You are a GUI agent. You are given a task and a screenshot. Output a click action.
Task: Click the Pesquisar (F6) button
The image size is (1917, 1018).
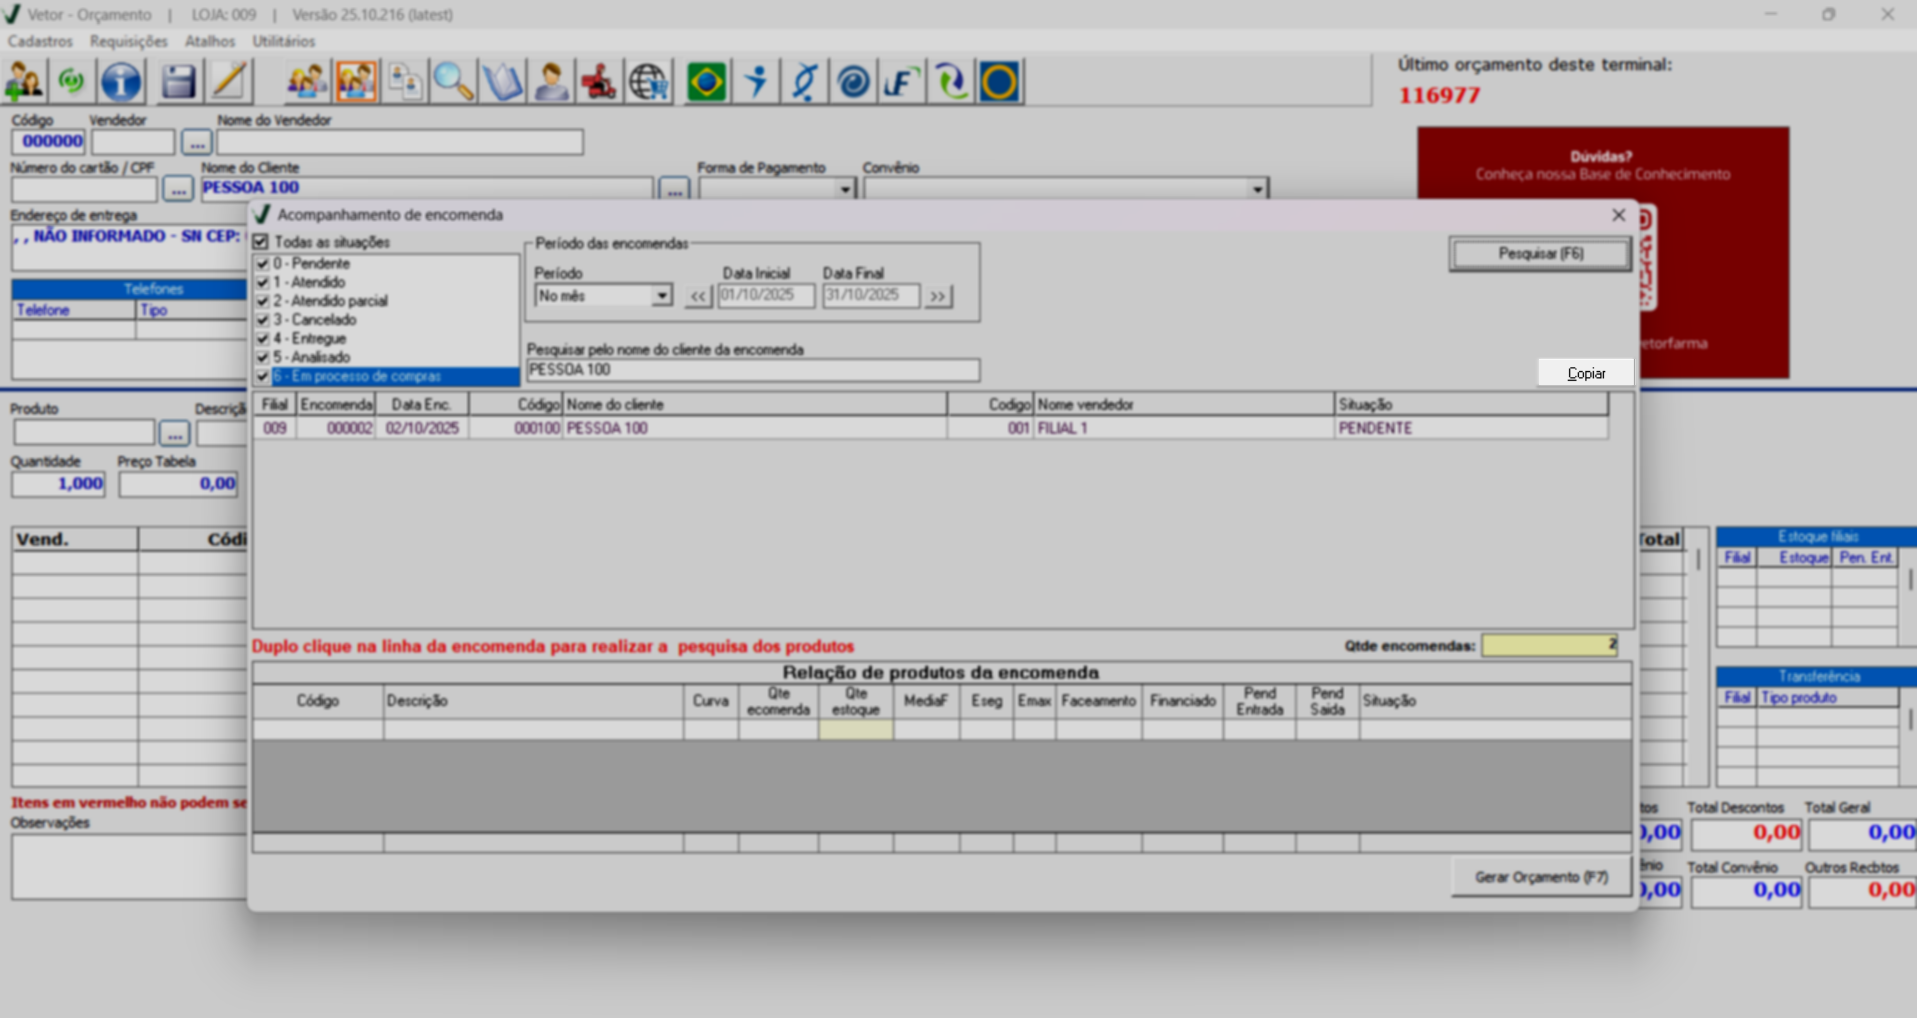click(1540, 254)
